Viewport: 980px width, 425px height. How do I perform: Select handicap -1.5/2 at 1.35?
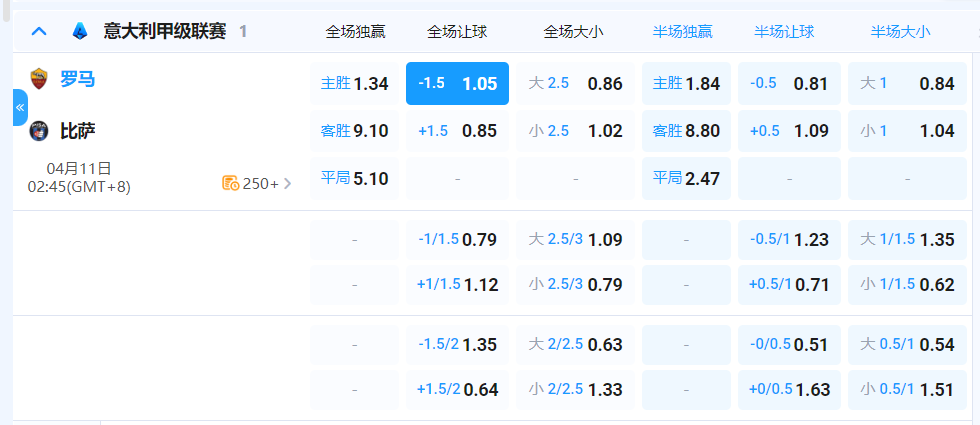pyautogui.click(x=458, y=344)
